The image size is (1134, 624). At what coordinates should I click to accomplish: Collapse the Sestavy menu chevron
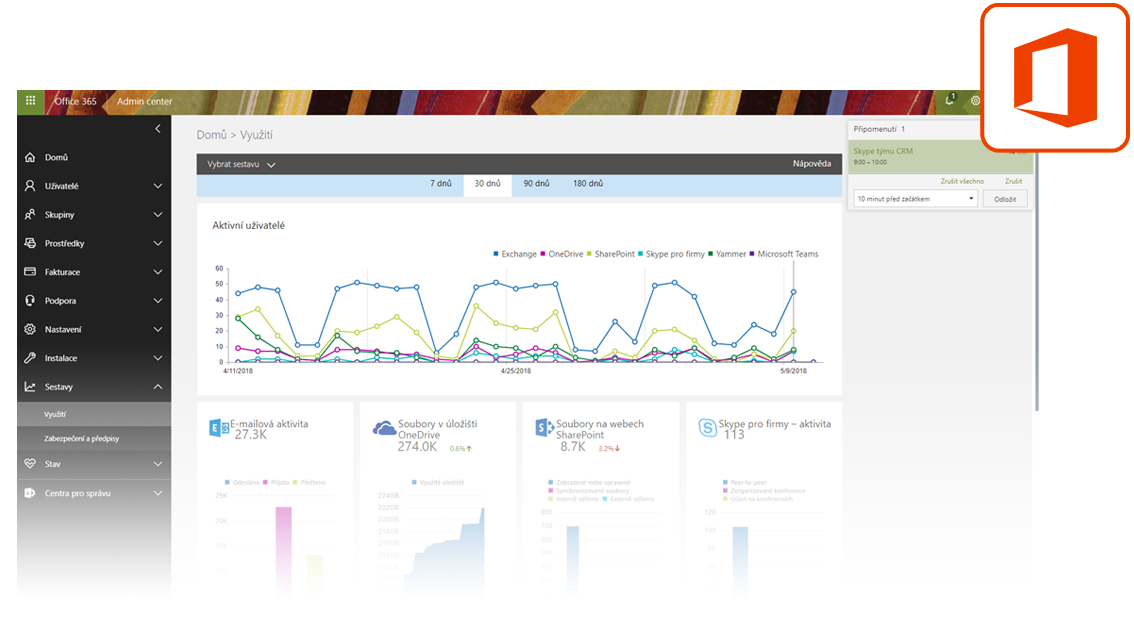[x=158, y=387]
